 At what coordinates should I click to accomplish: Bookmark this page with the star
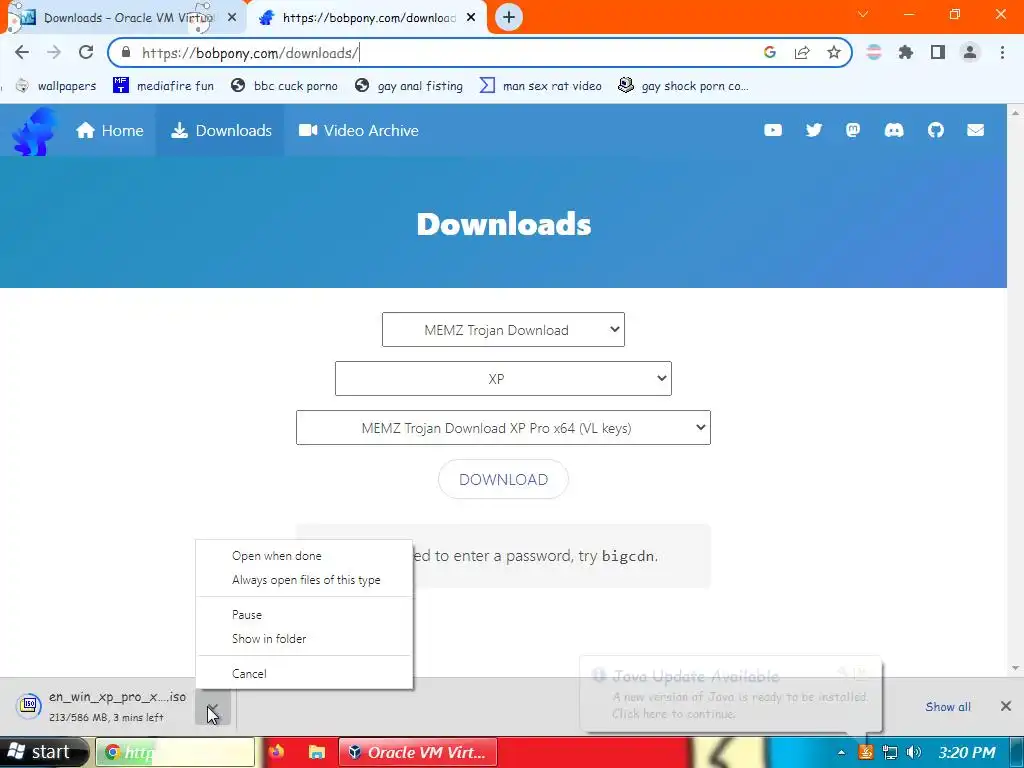(x=834, y=52)
